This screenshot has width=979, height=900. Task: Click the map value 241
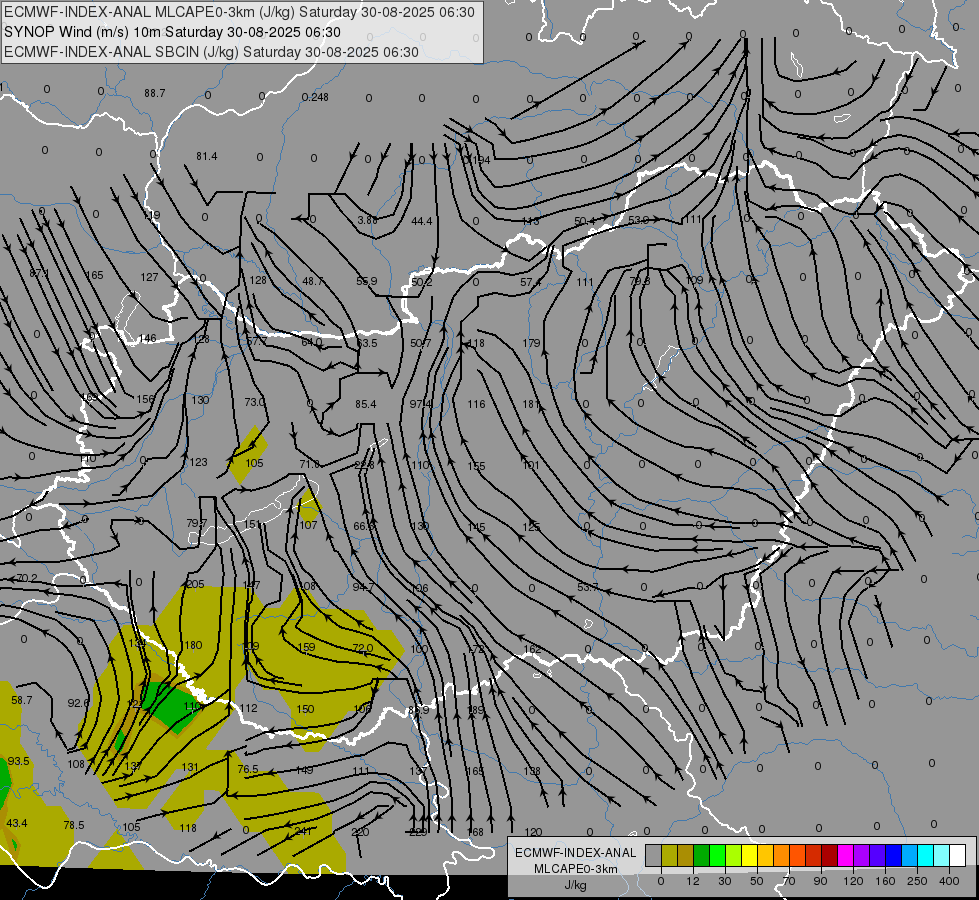point(303,831)
